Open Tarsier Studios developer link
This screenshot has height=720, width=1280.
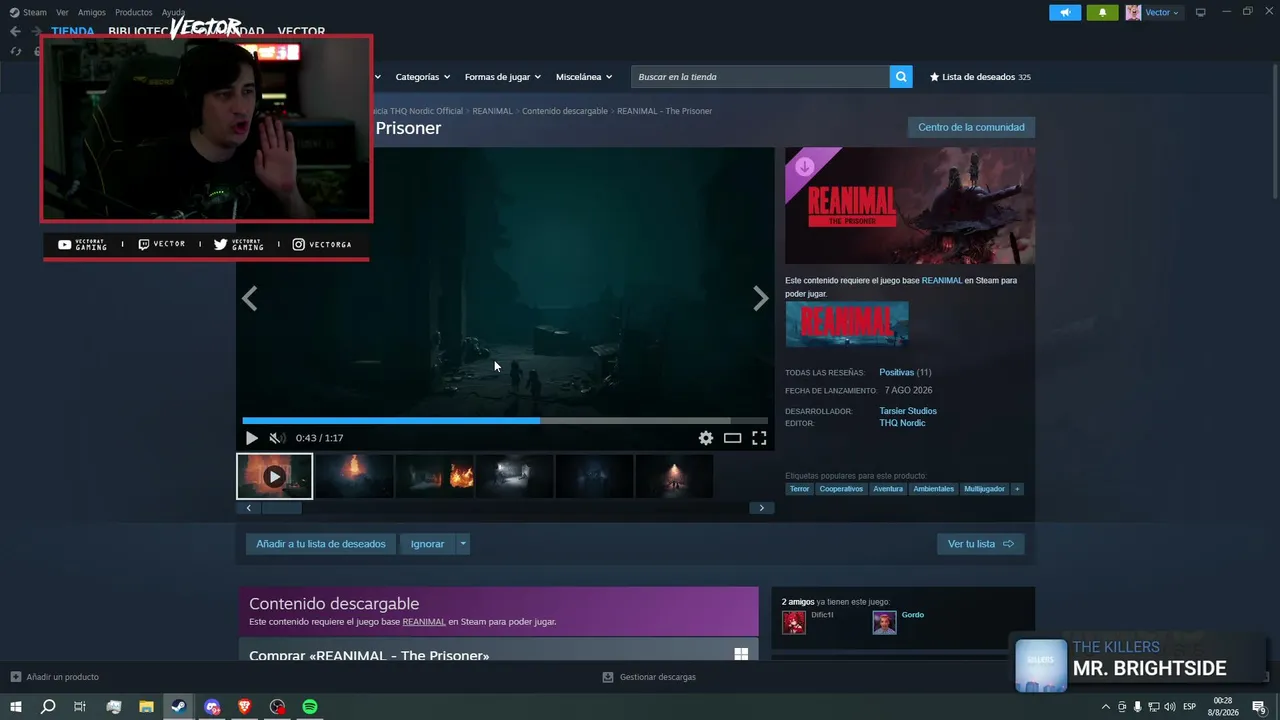(x=908, y=411)
